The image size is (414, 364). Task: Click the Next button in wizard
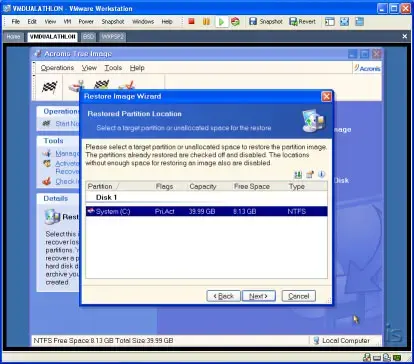point(259,296)
